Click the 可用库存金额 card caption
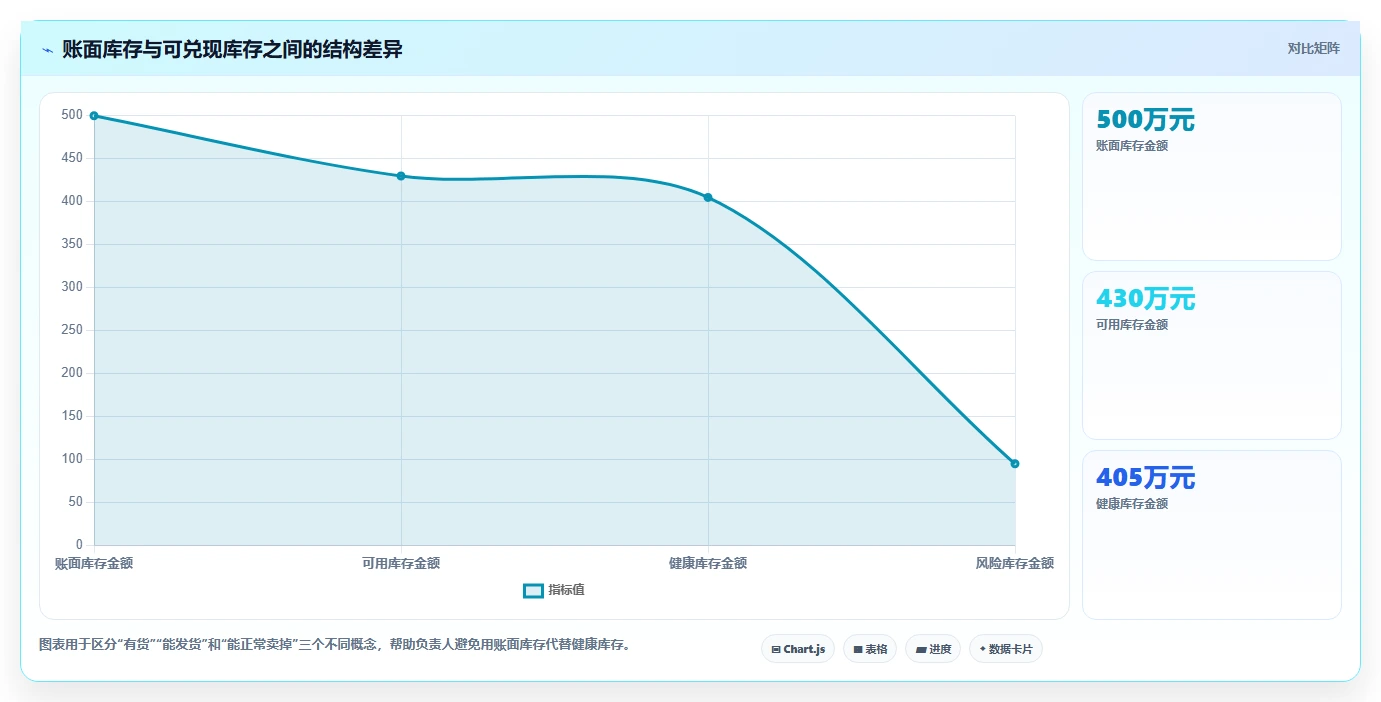 click(x=1132, y=325)
